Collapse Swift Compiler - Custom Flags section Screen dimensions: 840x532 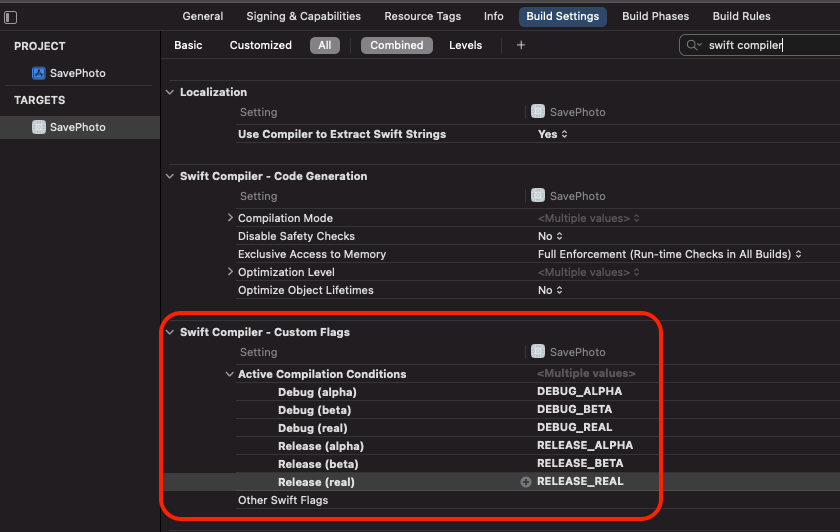pos(170,332)
